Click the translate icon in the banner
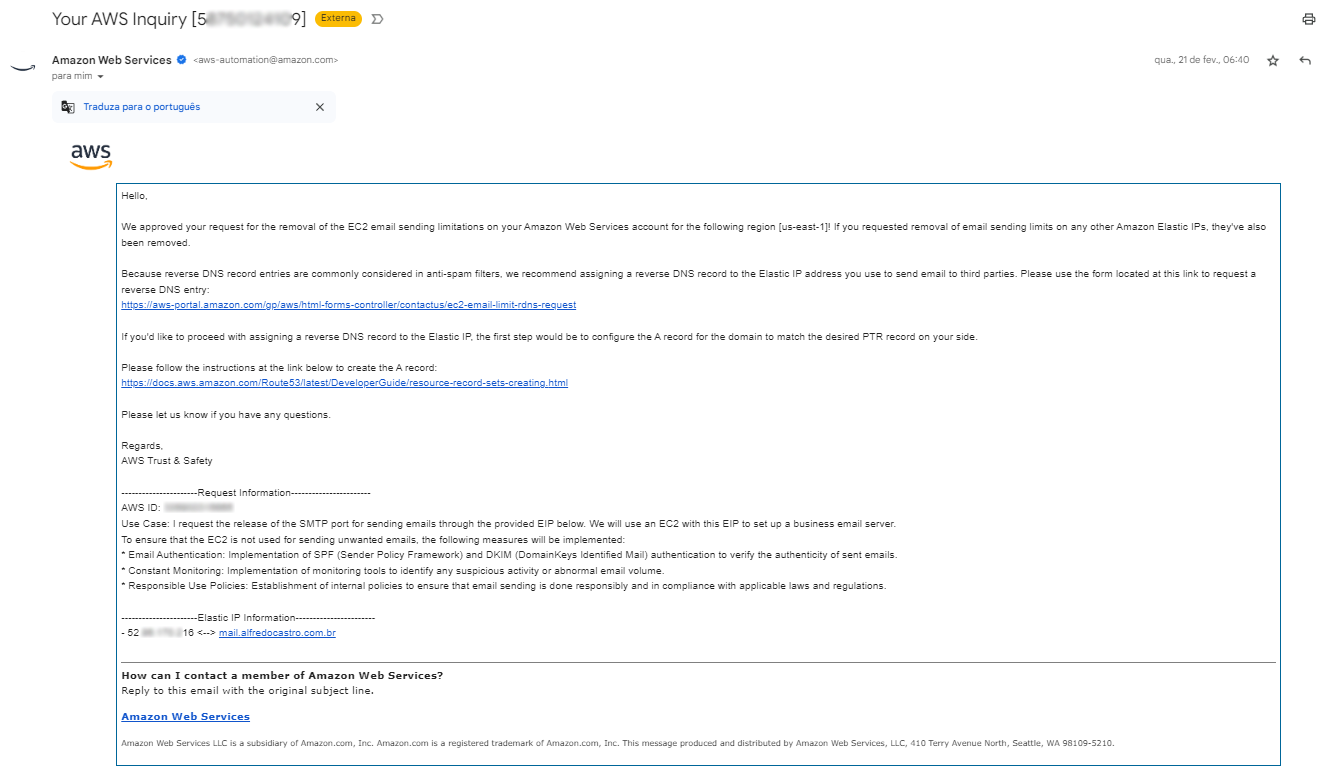 (x=67, y=107)
